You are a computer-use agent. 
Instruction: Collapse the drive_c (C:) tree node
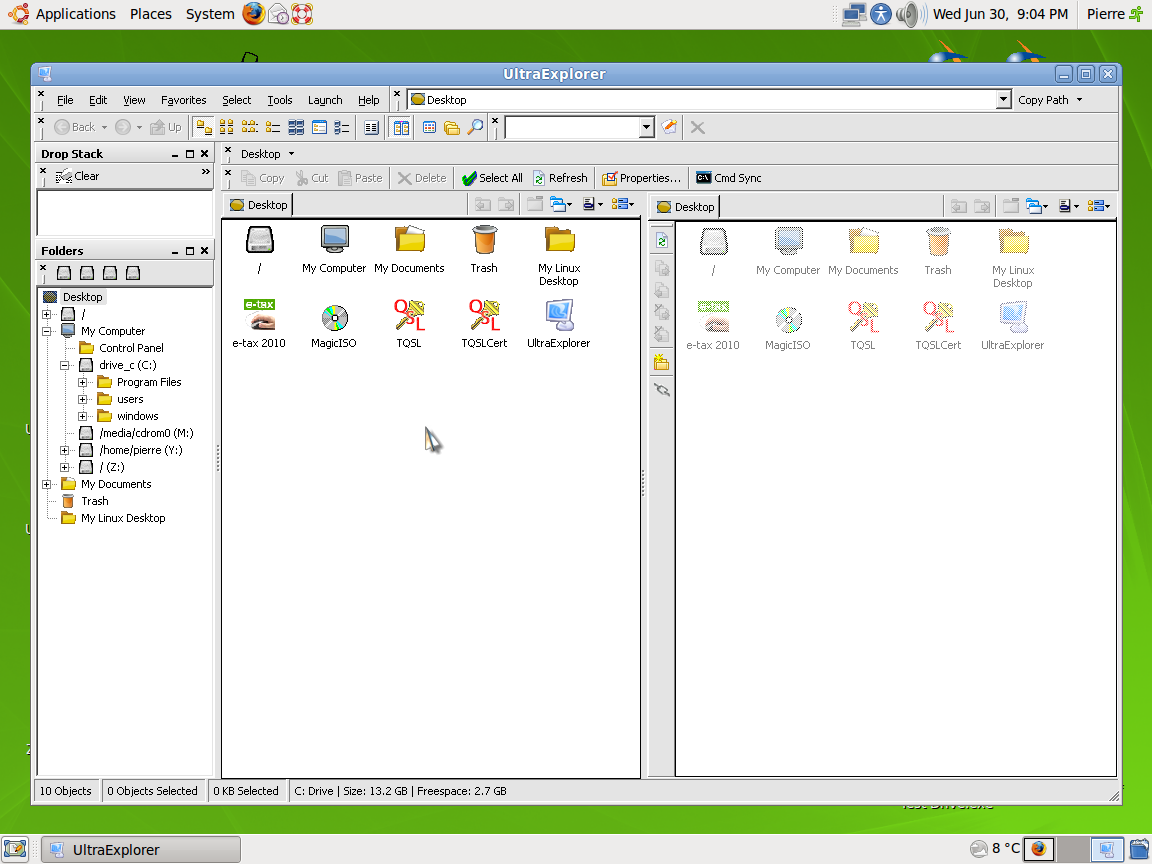pyautogui.click(x=65, y=365)
